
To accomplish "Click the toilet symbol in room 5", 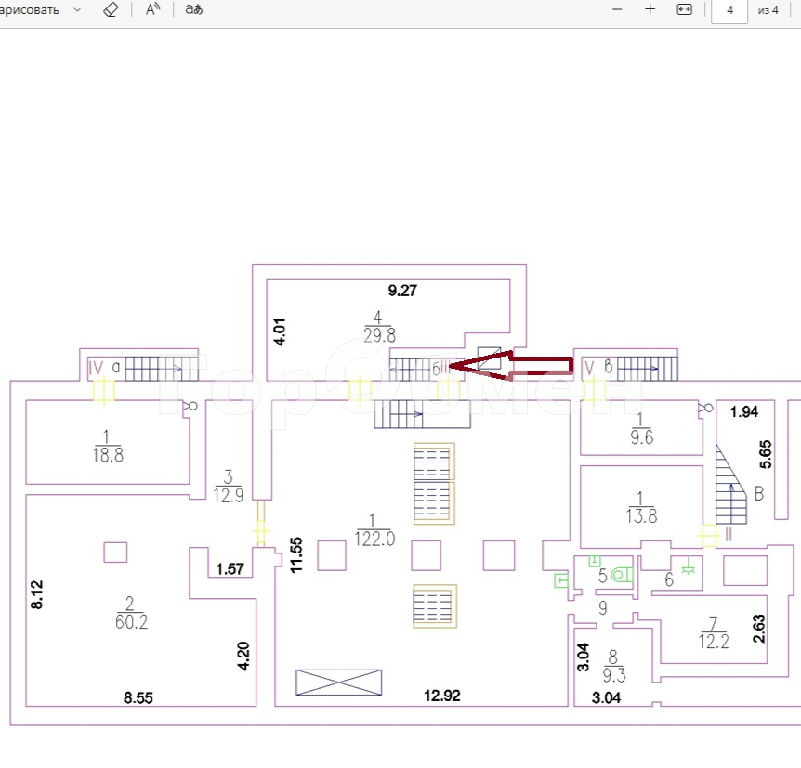I will [x=623, y=575].
